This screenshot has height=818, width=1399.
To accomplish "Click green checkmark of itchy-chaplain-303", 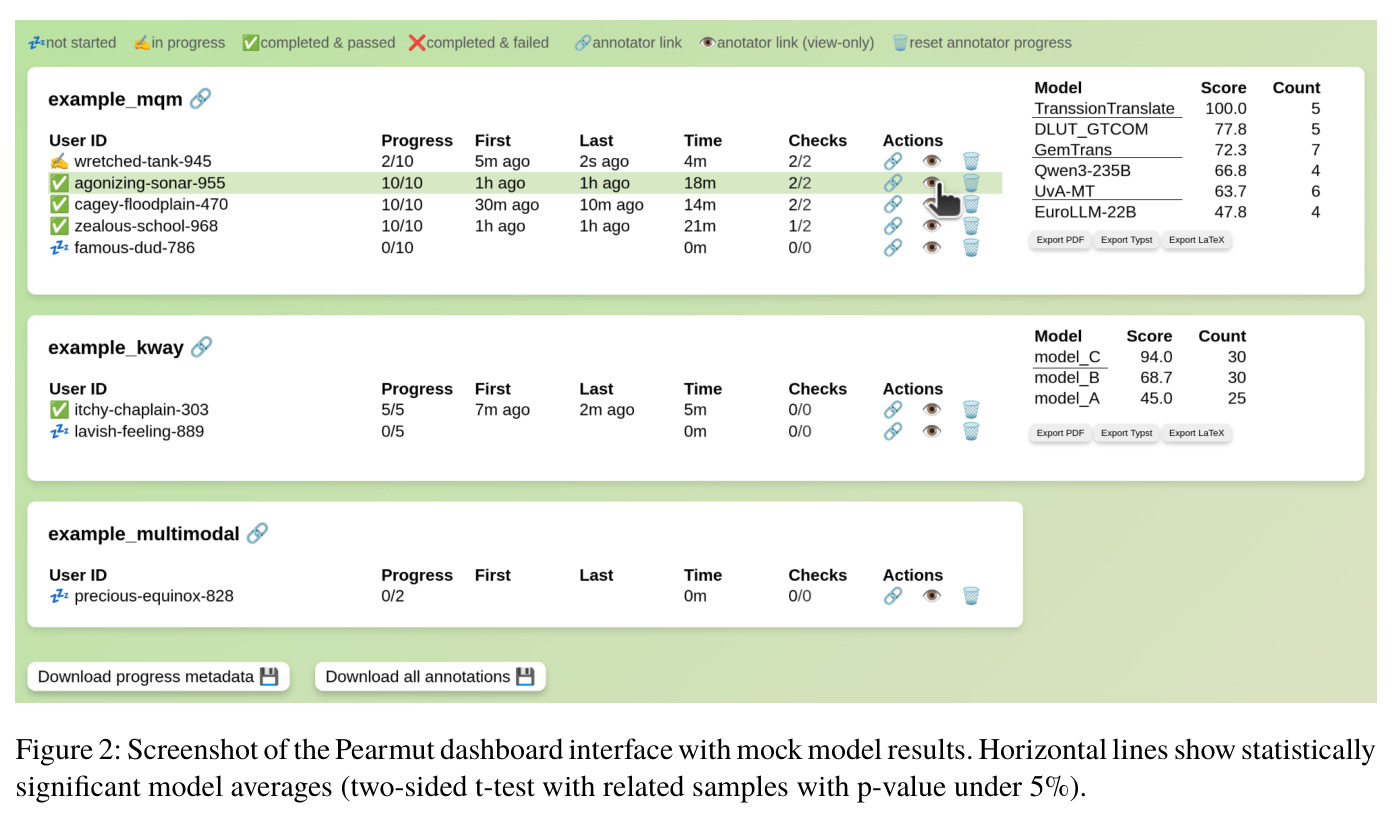I will click(59, 410).
